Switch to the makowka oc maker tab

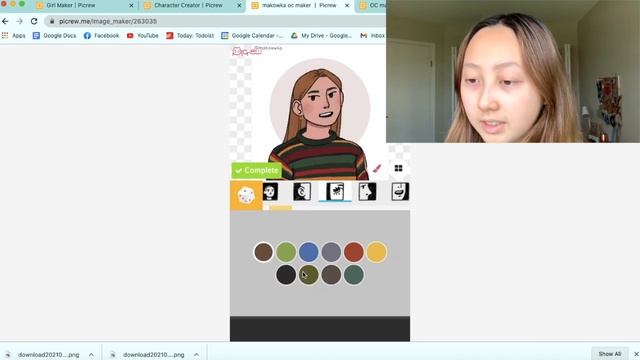coord(299,6)
